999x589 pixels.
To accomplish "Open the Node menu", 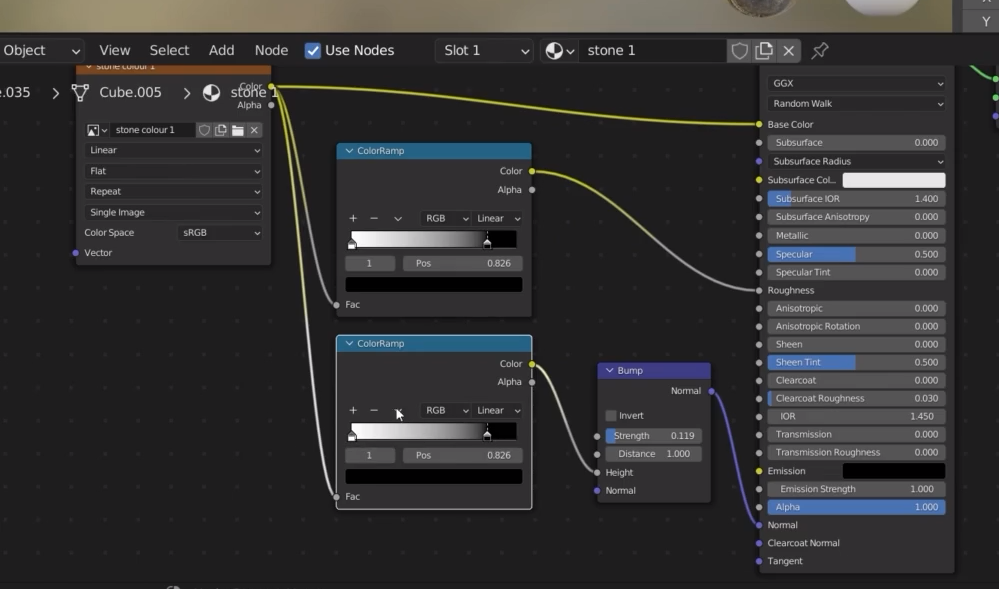I will 271,50.
